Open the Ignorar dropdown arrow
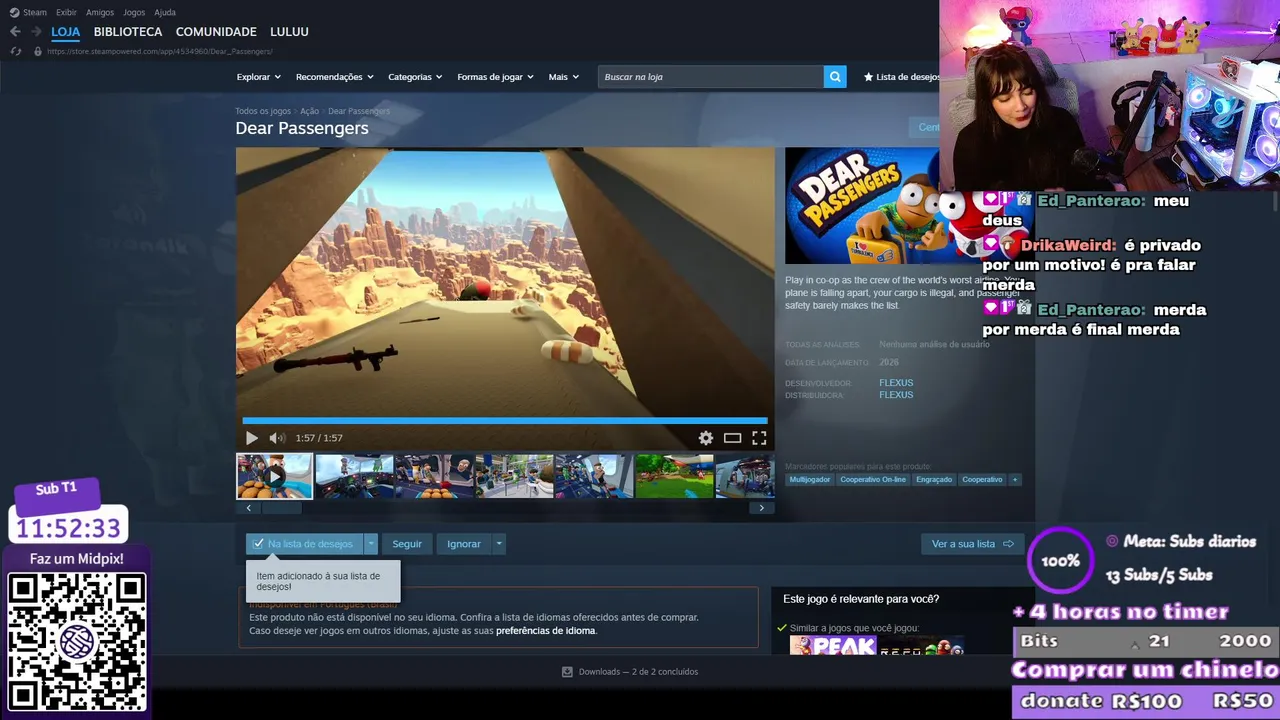Viewport: 1280px width, 720px height. [x=499, y=544]
